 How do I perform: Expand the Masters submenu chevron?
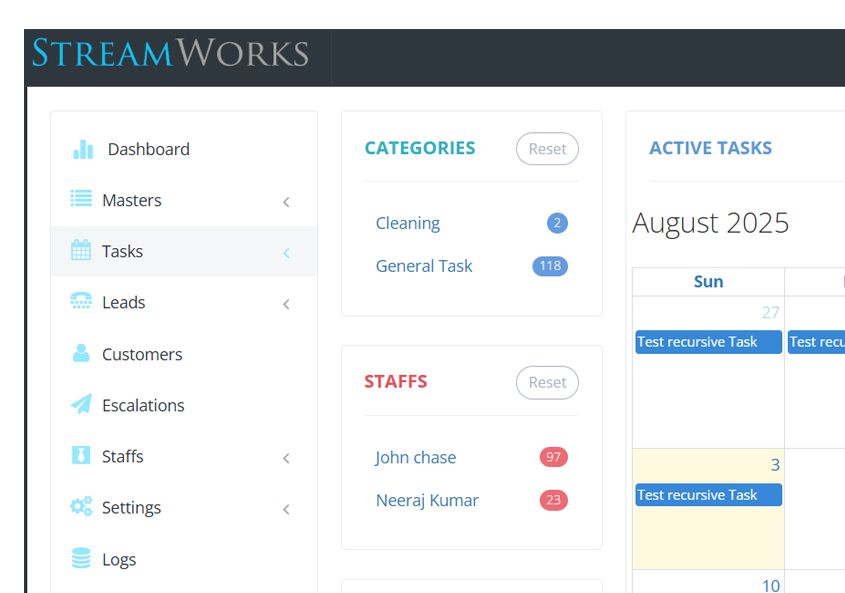286,202
